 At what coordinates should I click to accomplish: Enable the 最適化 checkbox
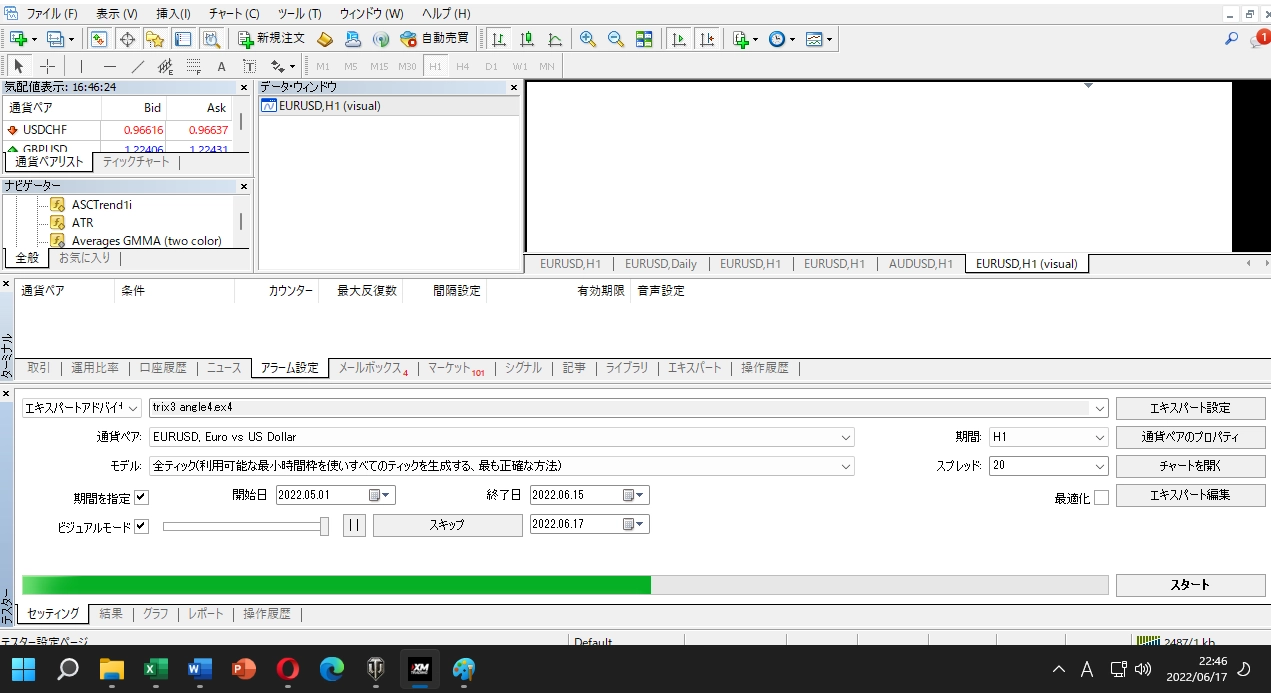[1101, 497]
